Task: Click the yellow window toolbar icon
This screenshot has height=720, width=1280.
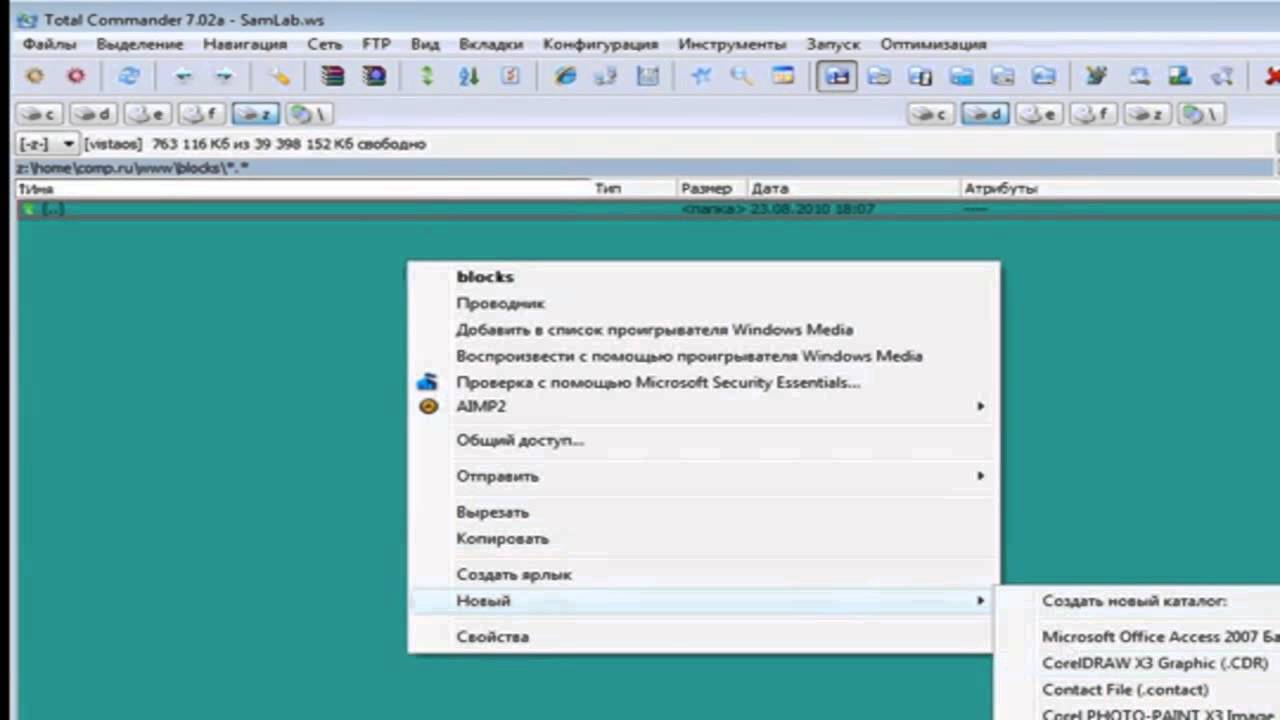Action: 782,76
